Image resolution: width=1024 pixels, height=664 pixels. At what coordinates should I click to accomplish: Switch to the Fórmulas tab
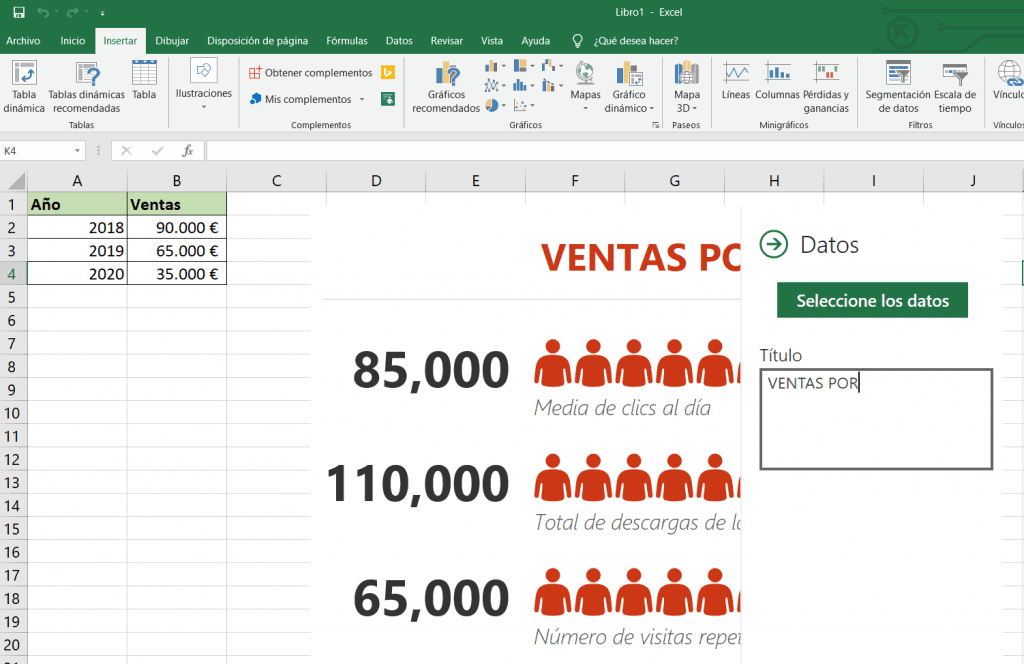point(347,40)
